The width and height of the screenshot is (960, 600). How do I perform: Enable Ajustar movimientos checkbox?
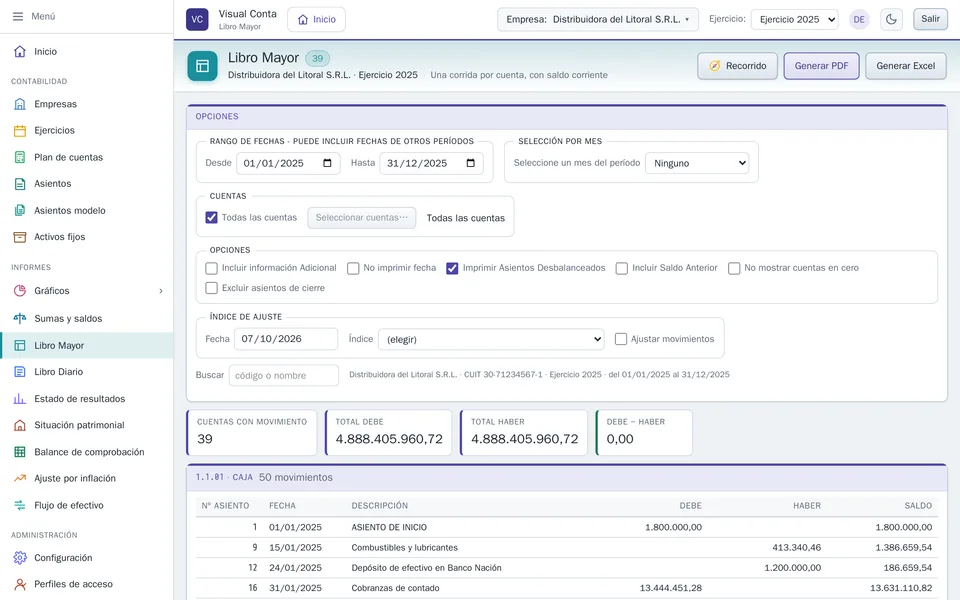[621, 339]
